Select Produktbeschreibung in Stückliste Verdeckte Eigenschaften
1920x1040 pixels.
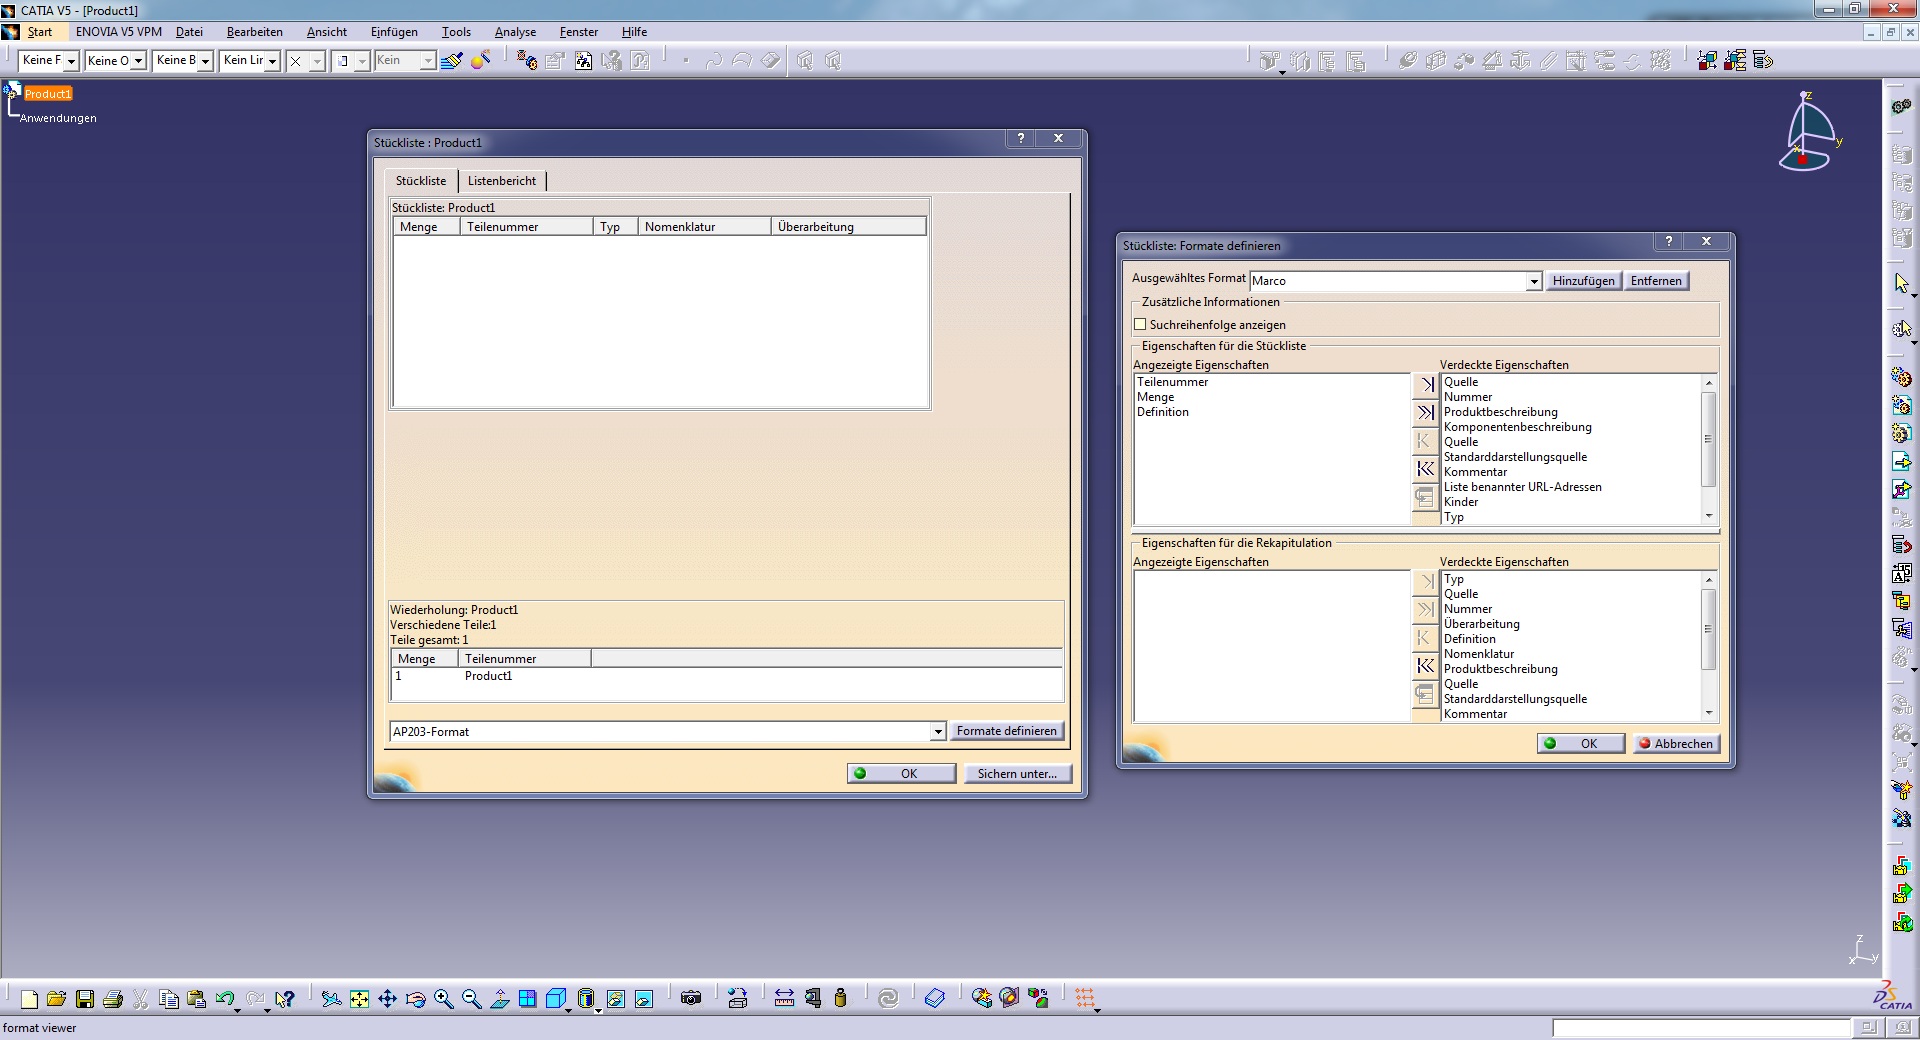pyautogui.click(x=1500, y=412)
